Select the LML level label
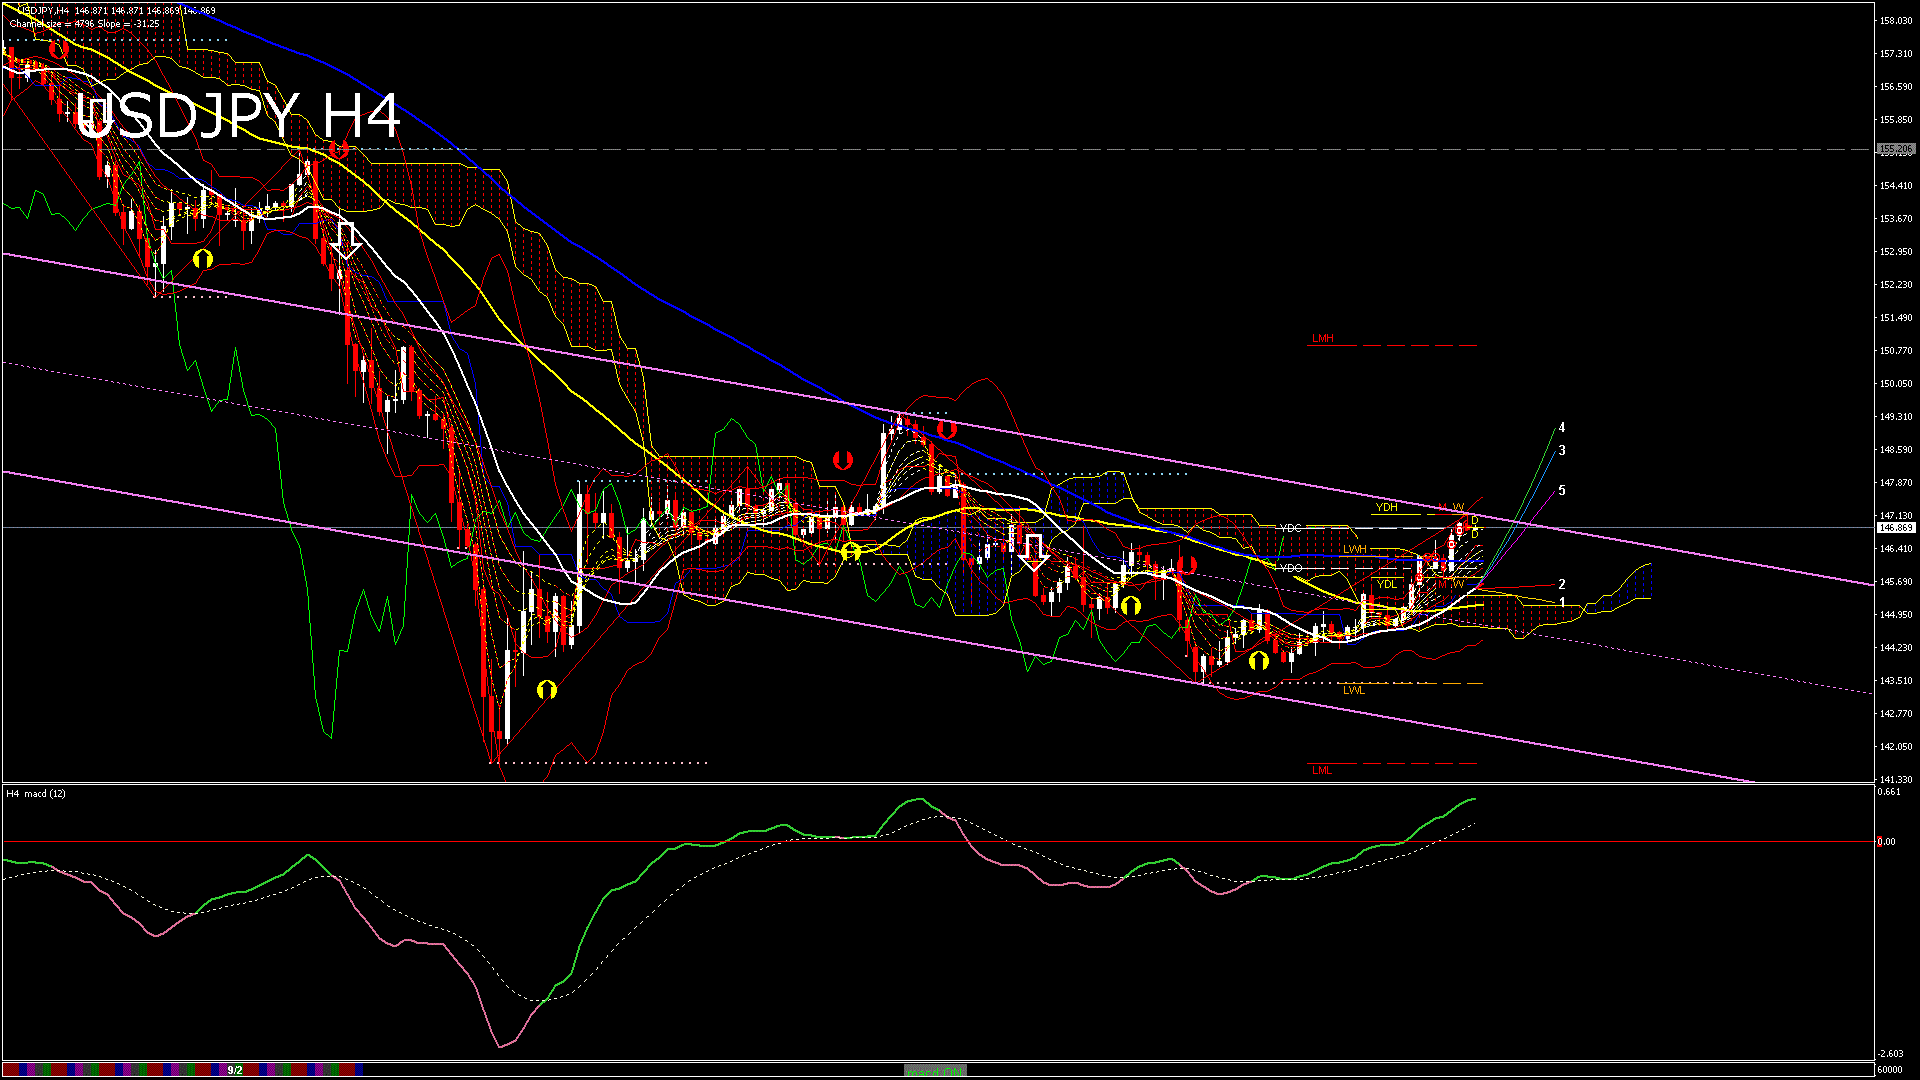 coord(1322,770)
